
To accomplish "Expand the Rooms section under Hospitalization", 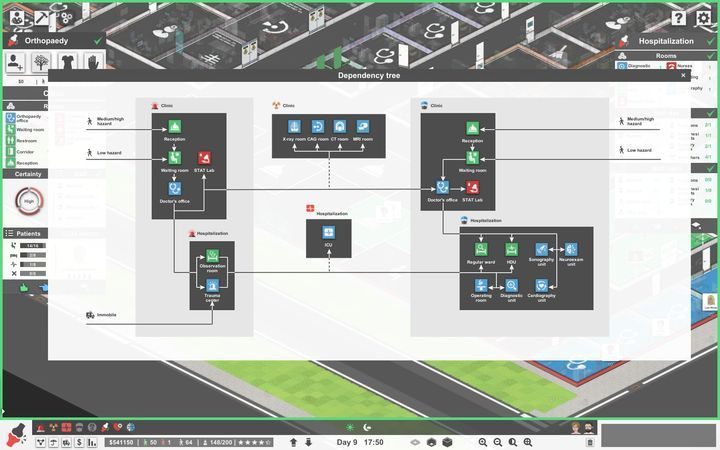I will (x=665, y=56).
